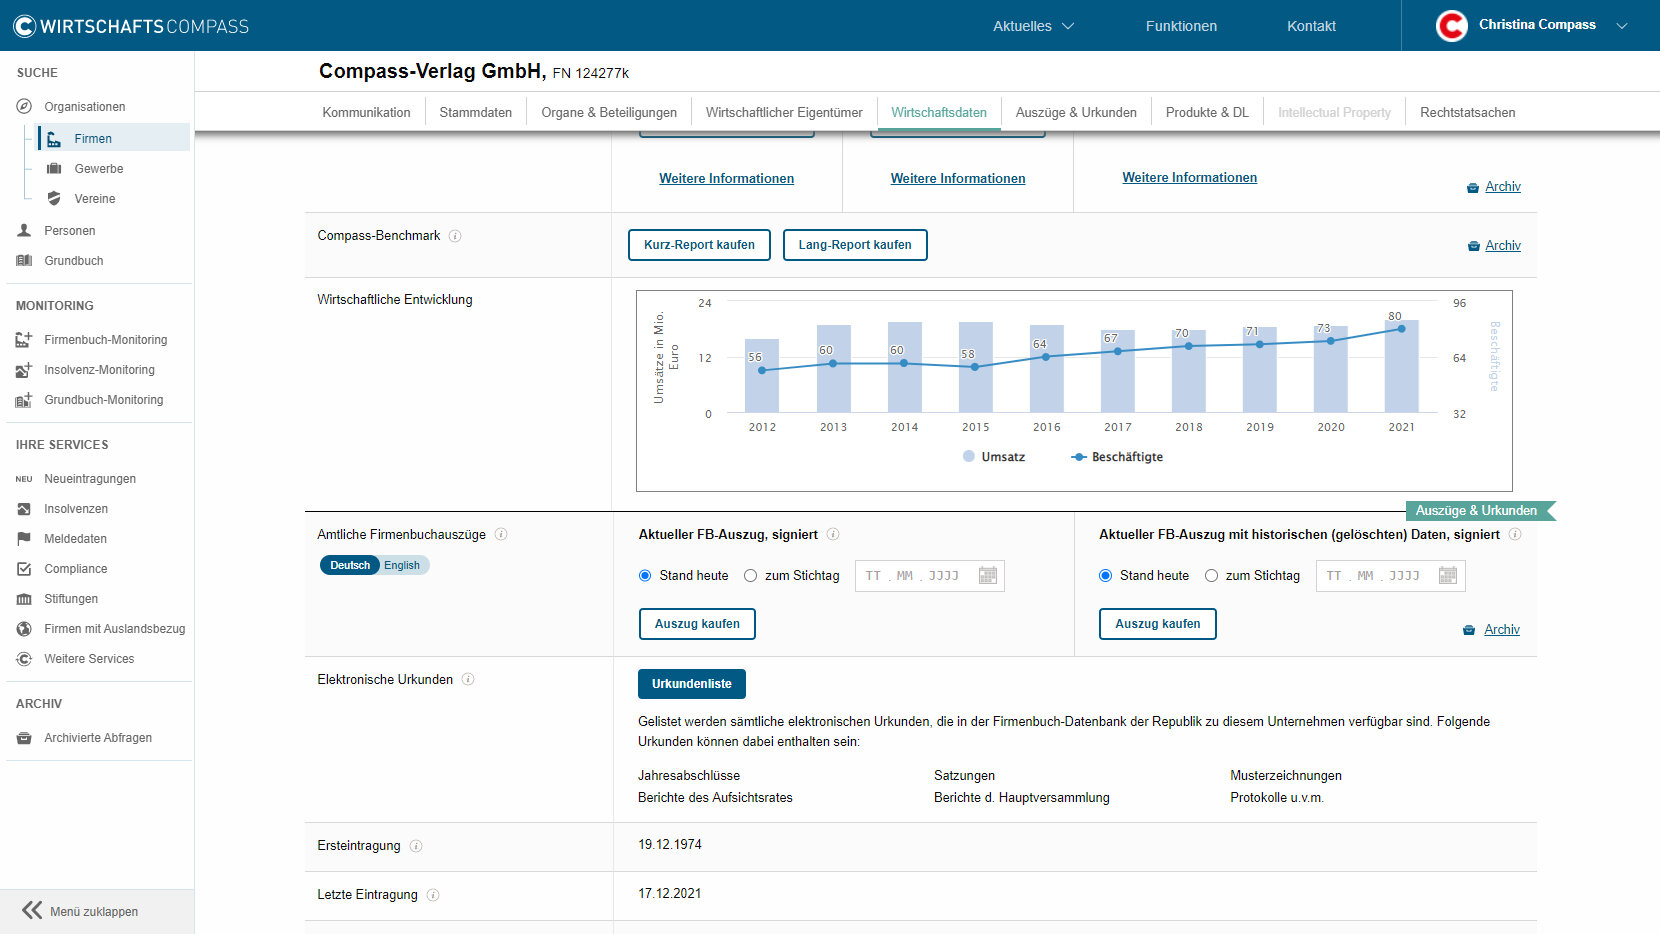Open the Organe & Beteiligungen tab
This screenshot has width=1660, height=934.
pyautogui.click(x=609, y=112)
